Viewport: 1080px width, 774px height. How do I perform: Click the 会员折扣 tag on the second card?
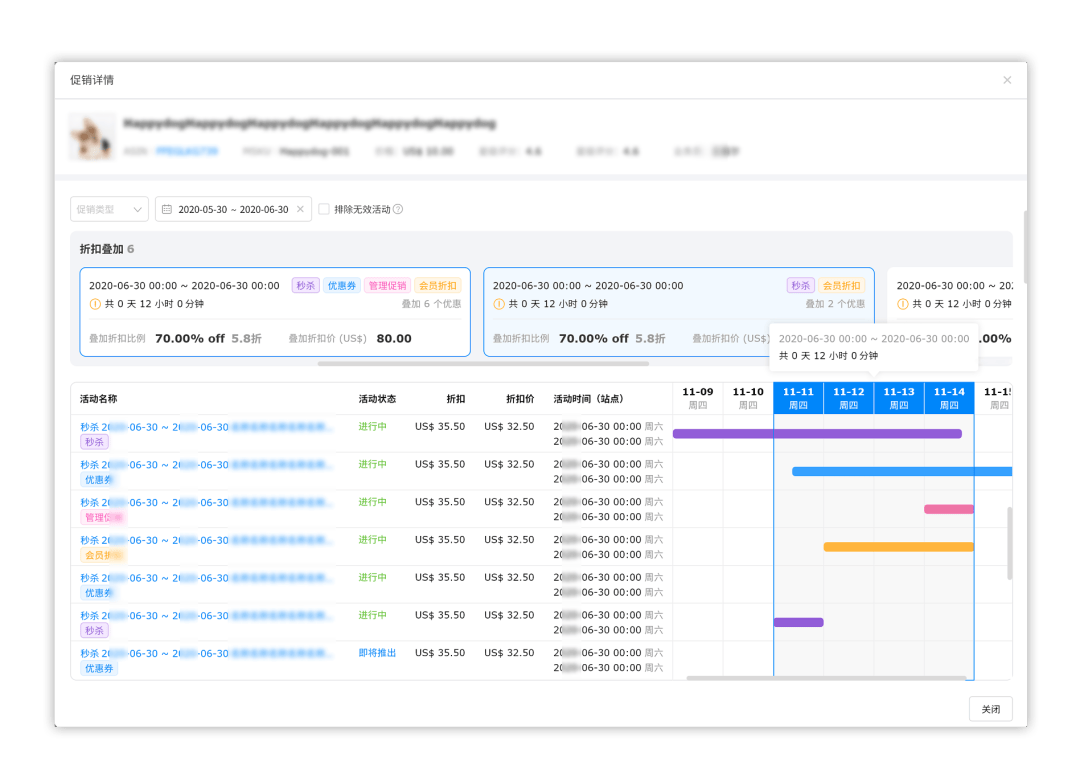pos(842,285)
